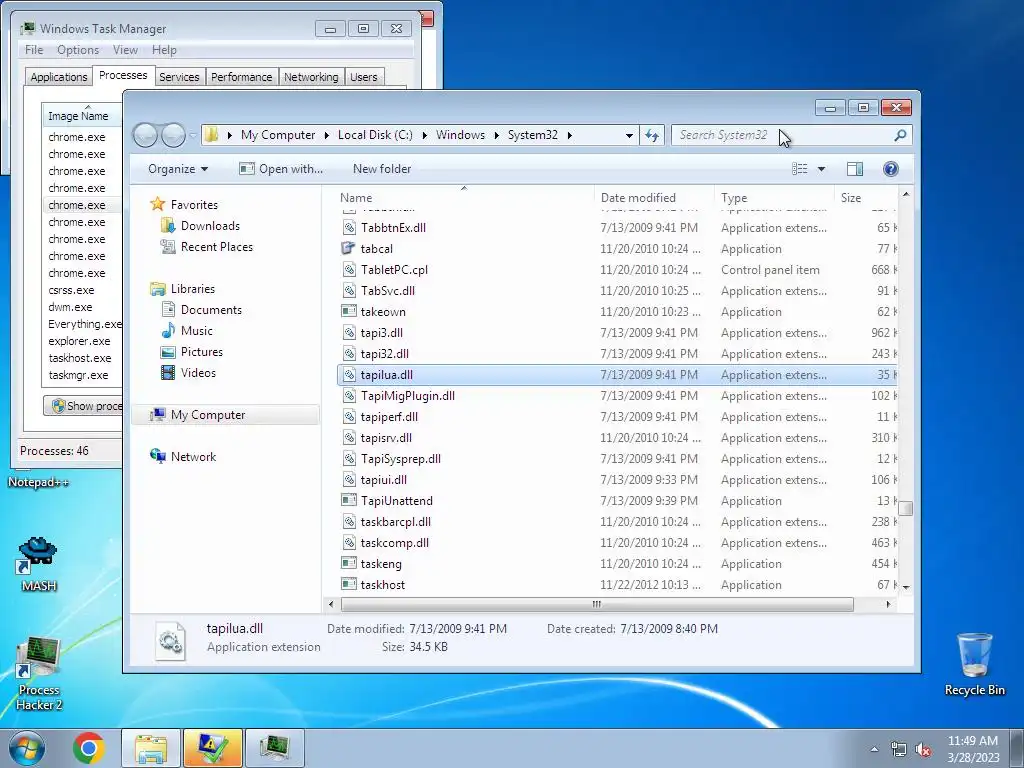Screen dimensions: 1024x768
Task: Switch to Task Manager Performance tab
Action: [x=242, y=77]
